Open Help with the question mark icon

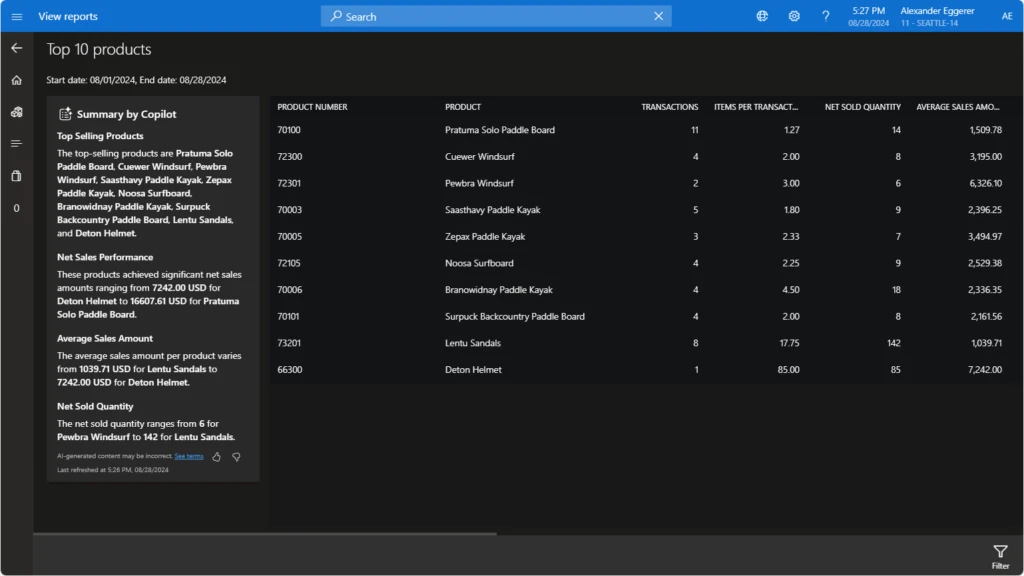click(x=826, y=16)
